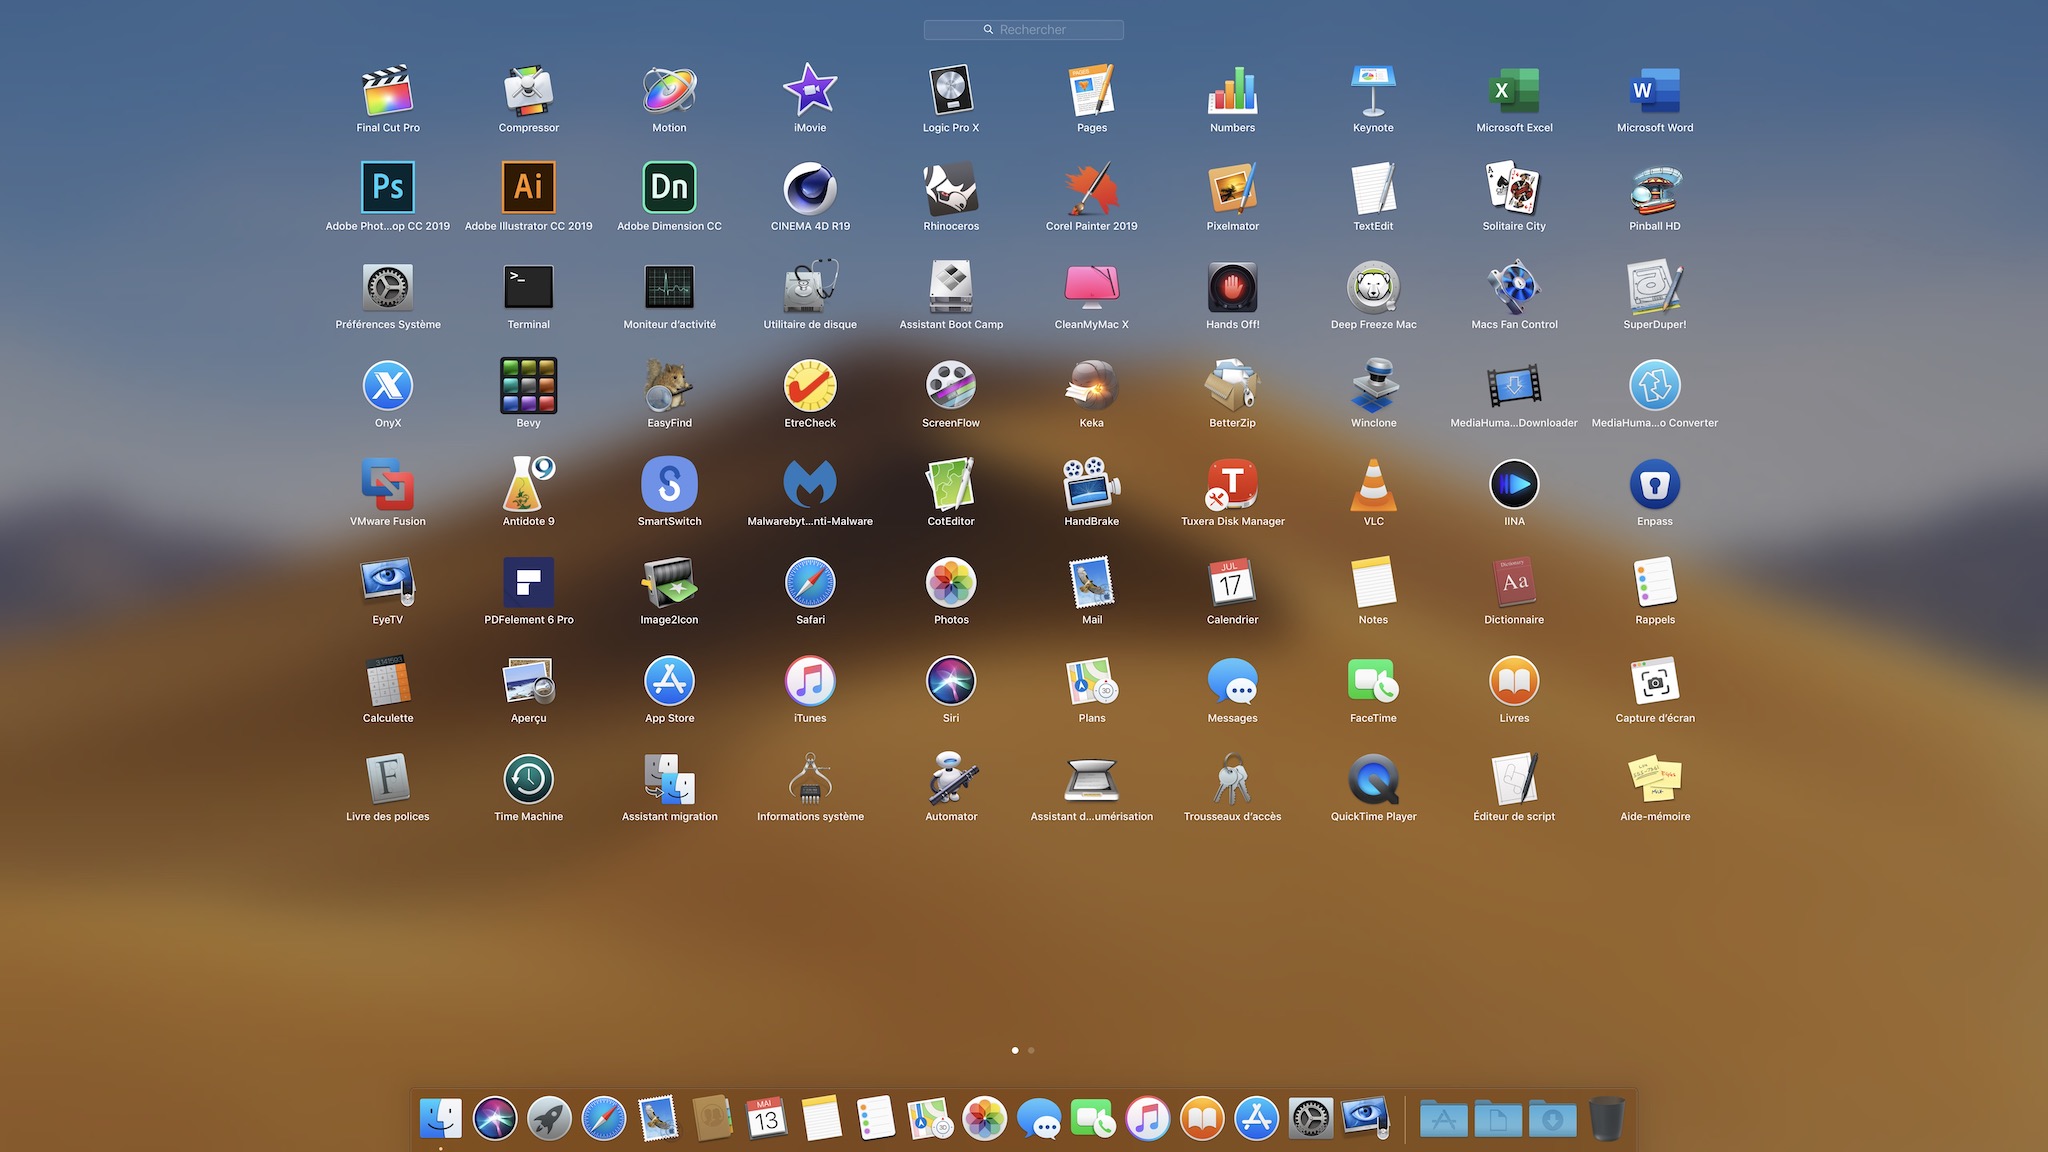Launch Enpass password manager
This screenshot has width=2048, height=1152.
click(x=1655, y=484)
